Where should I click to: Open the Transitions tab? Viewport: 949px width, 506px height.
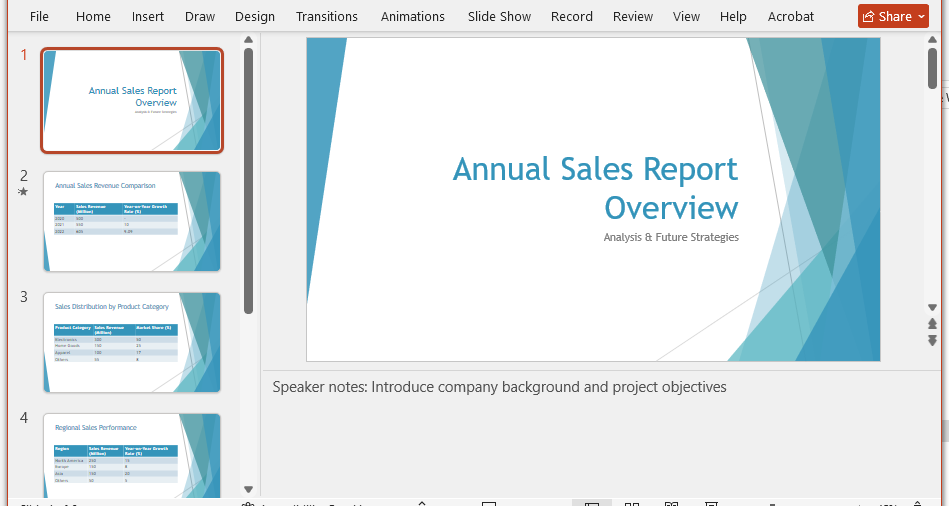[327, 16]
